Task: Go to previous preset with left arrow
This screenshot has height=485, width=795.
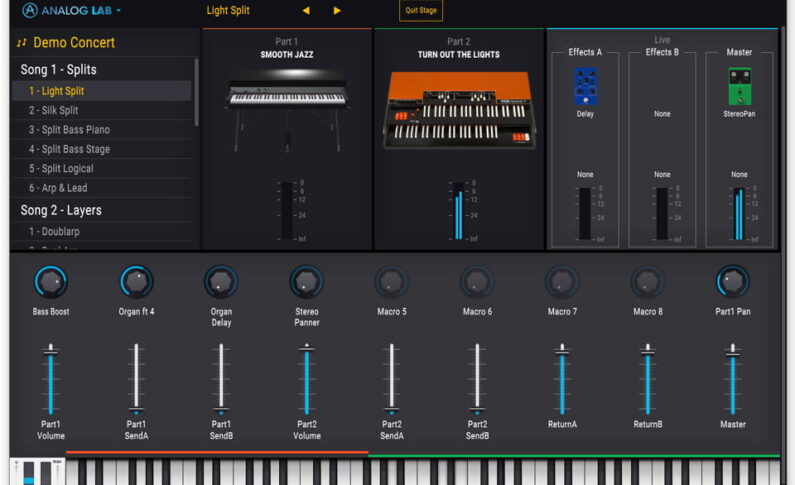Action: (x=306, y=11)
